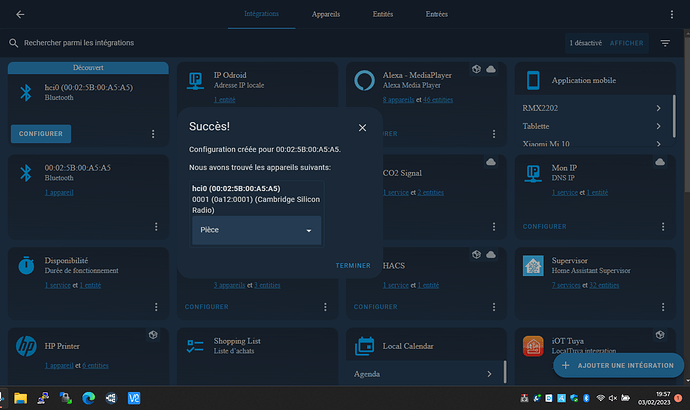Go back with the arrow icon

click(x=20, y=15)
